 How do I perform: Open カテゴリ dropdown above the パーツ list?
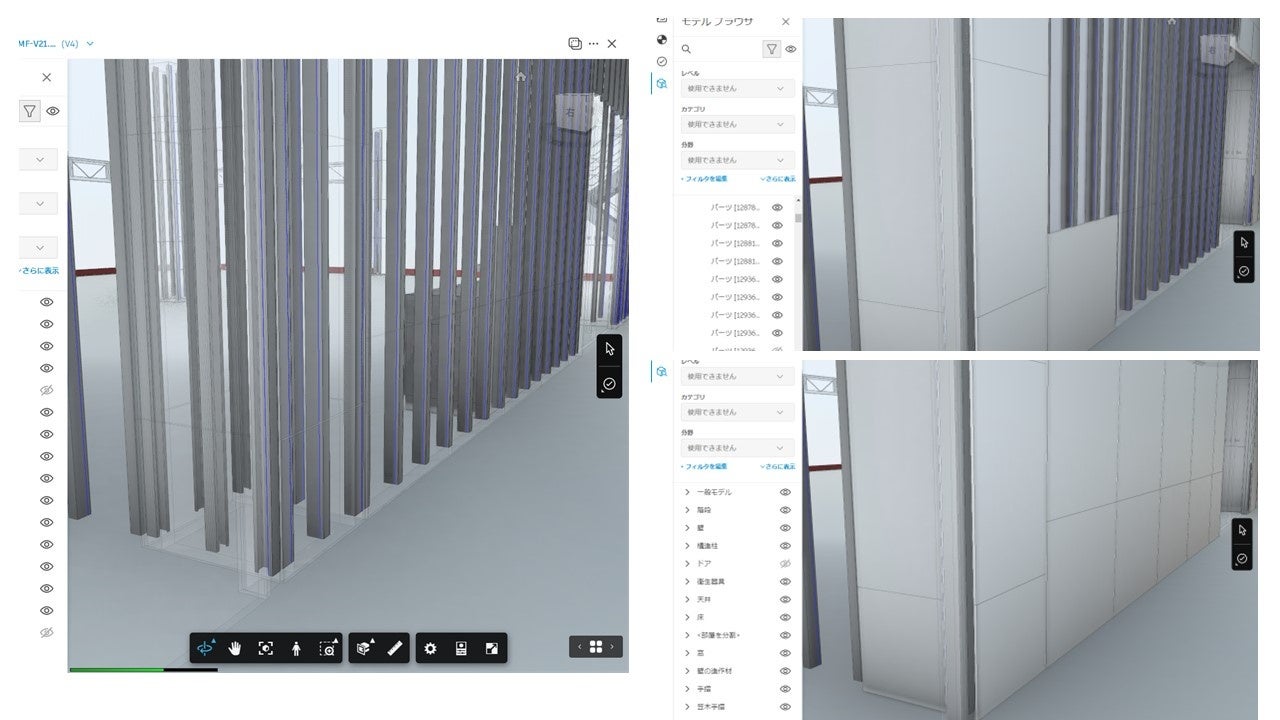738,124
